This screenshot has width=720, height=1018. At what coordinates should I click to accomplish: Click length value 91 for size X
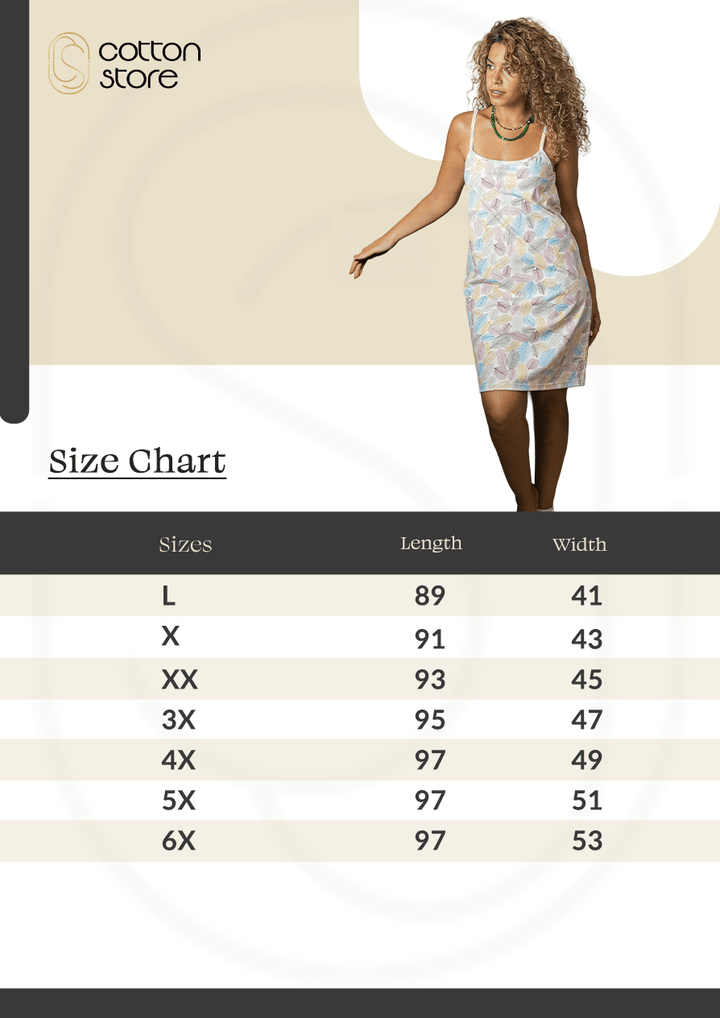pyautogui.click(x=430, y=639)
